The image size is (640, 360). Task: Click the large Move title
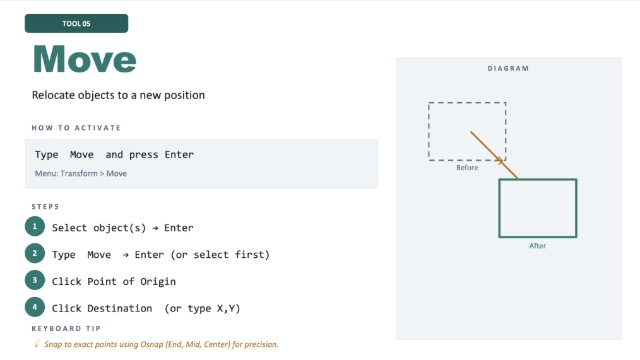(x=84, y=60)
